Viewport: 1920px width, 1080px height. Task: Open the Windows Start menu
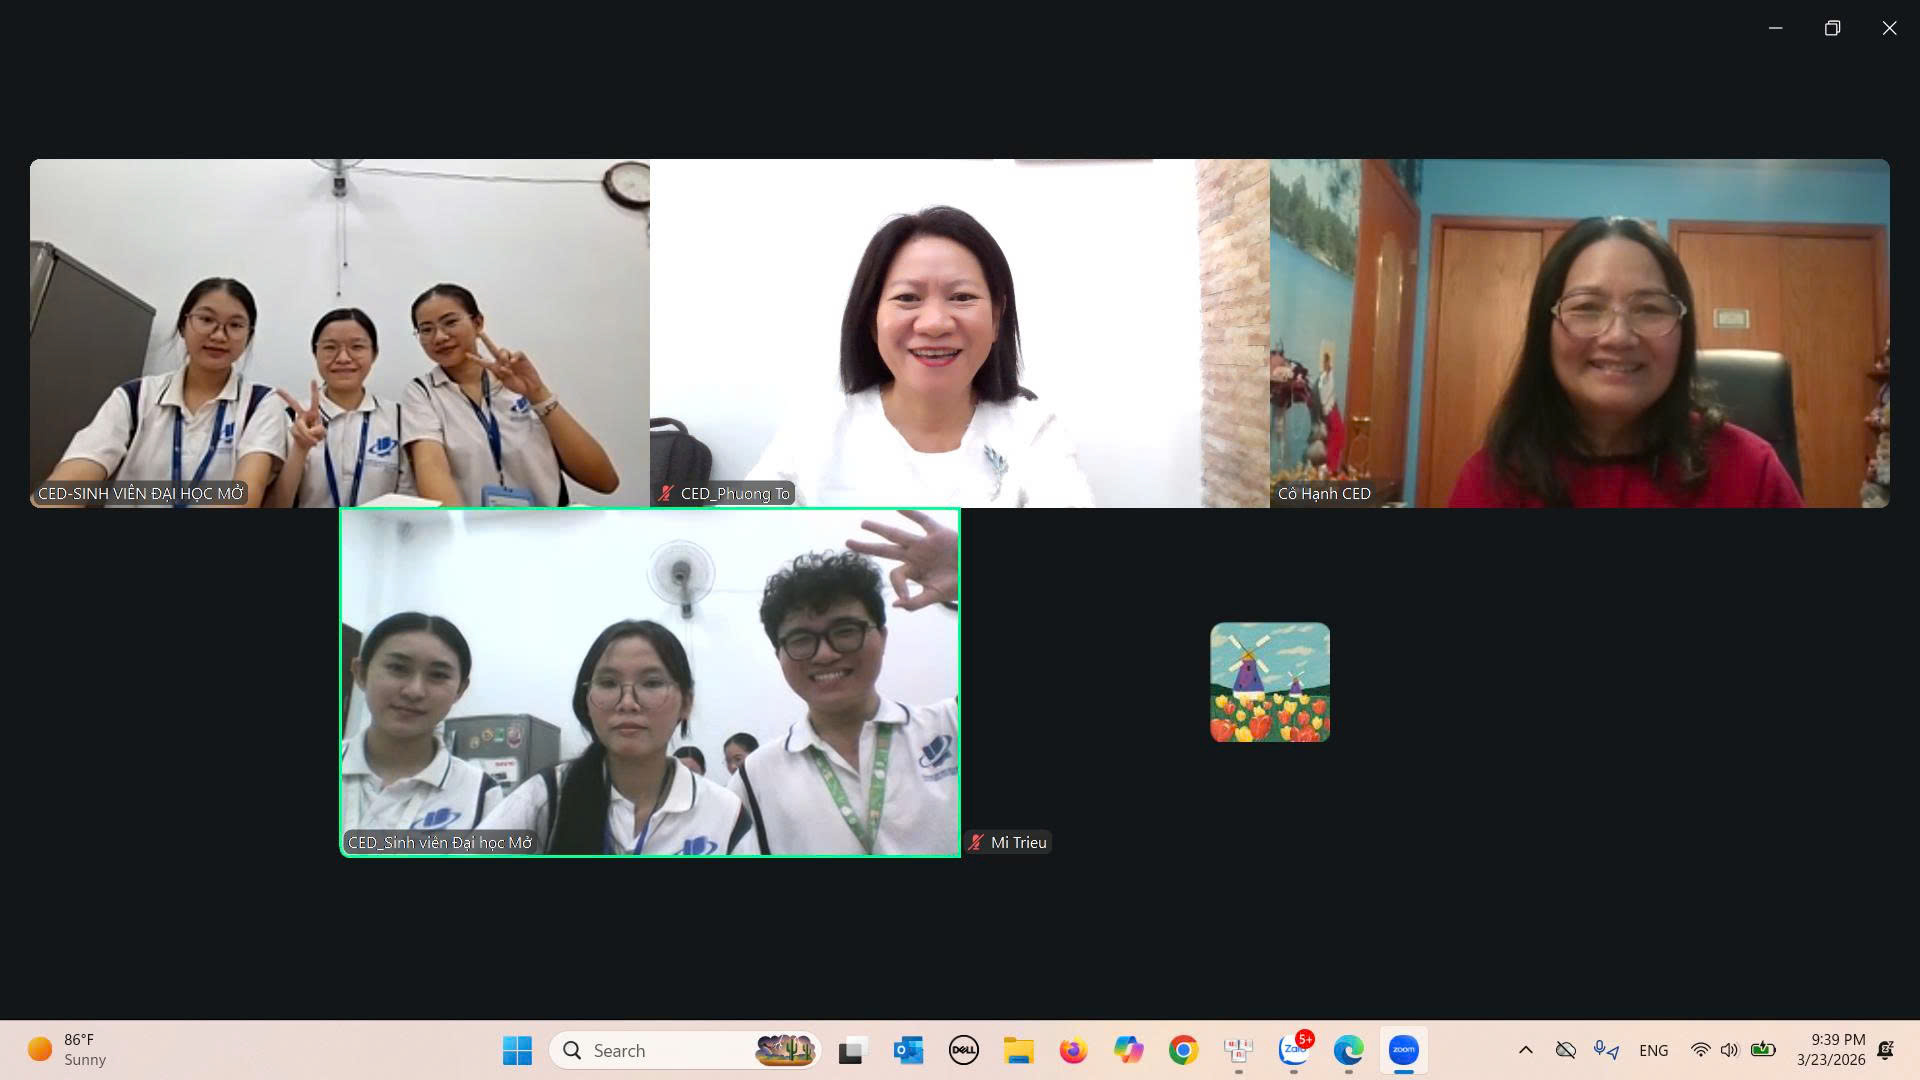(517, 1050)
